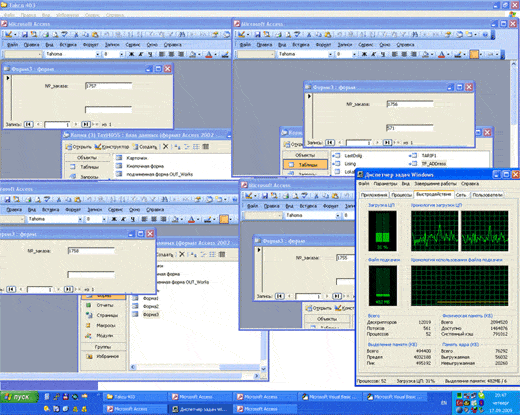
Task: Click Cut scissors icon in order 1757 Access window
Action: (76, 34)
